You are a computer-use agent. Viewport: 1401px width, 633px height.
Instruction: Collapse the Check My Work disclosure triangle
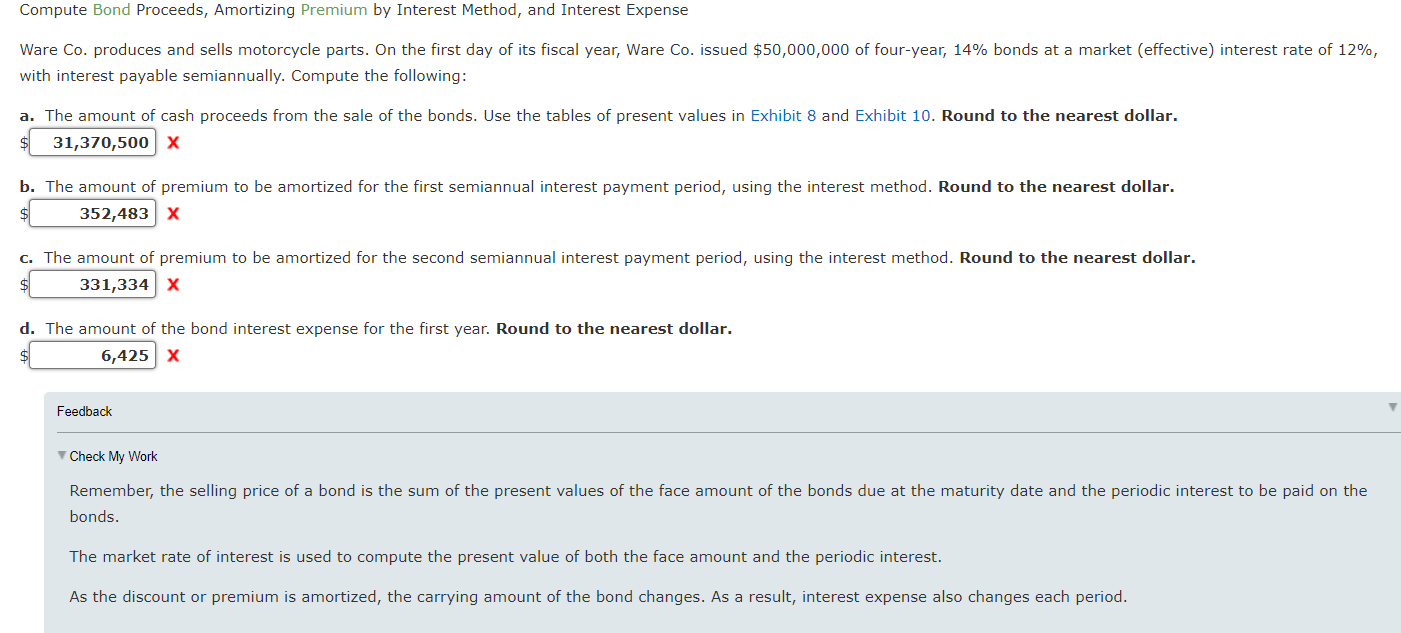click(x=61, y=456)
